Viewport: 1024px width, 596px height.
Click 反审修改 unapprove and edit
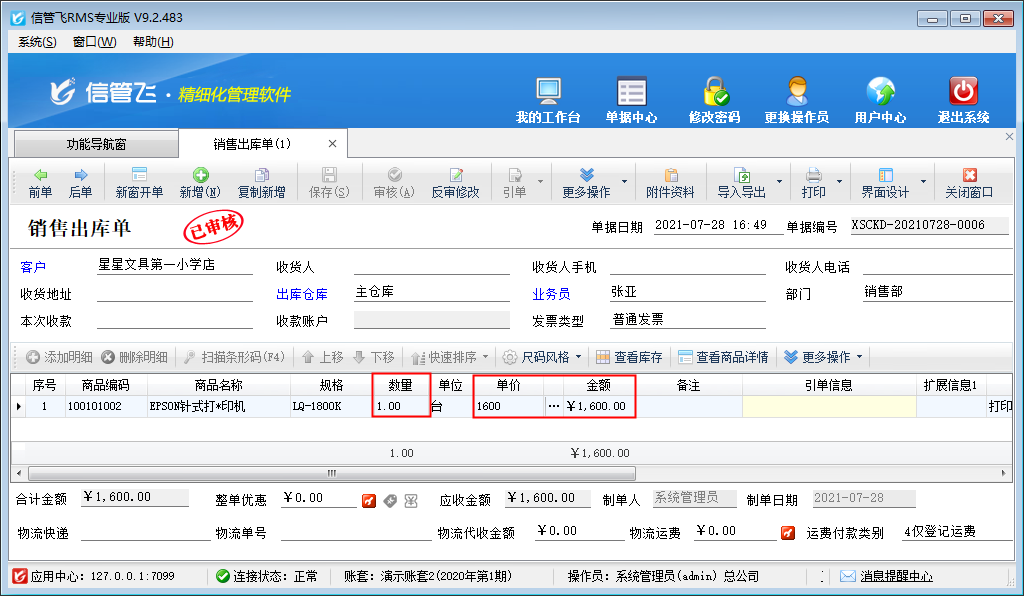(455, 183)
